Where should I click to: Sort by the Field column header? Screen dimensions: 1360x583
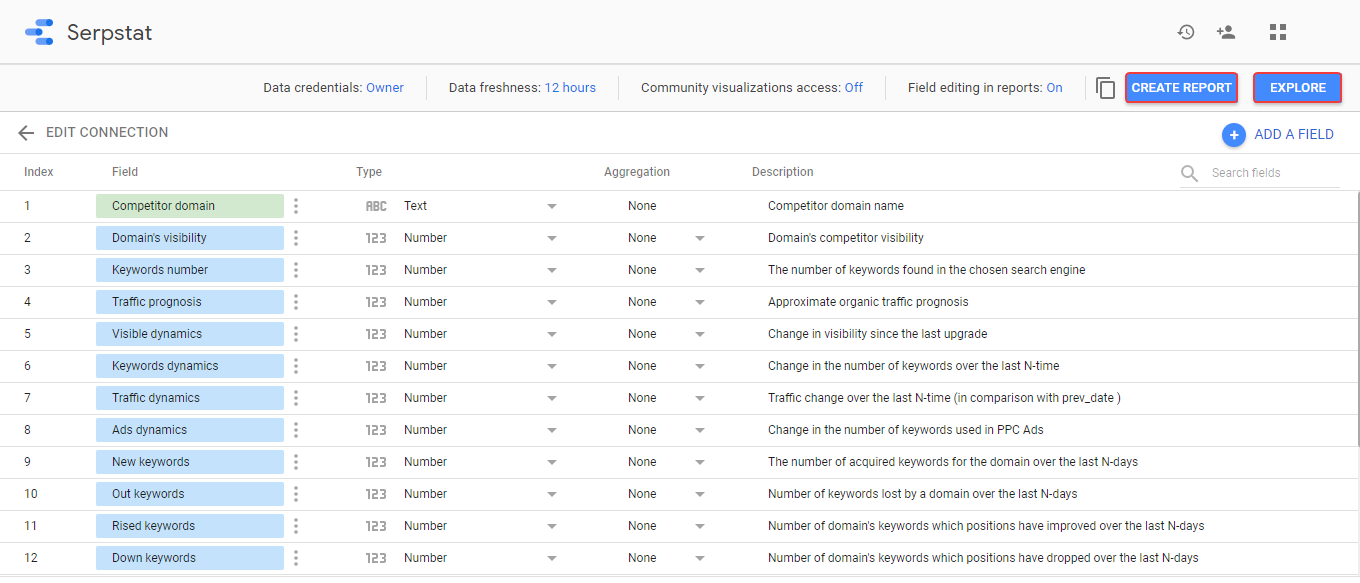pyautogui.click(x=125, y=172)
